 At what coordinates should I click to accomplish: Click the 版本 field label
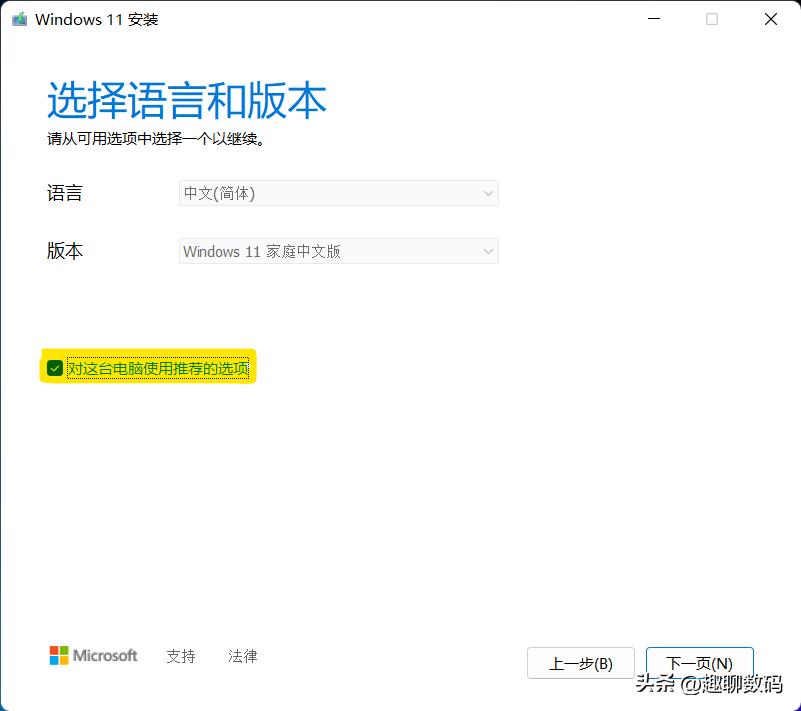pos(65,251)
